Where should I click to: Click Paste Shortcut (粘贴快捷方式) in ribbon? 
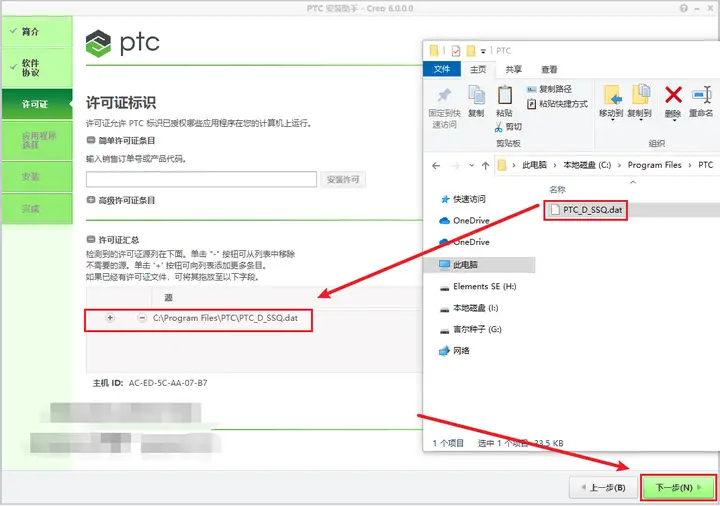[x=557, y=104]
